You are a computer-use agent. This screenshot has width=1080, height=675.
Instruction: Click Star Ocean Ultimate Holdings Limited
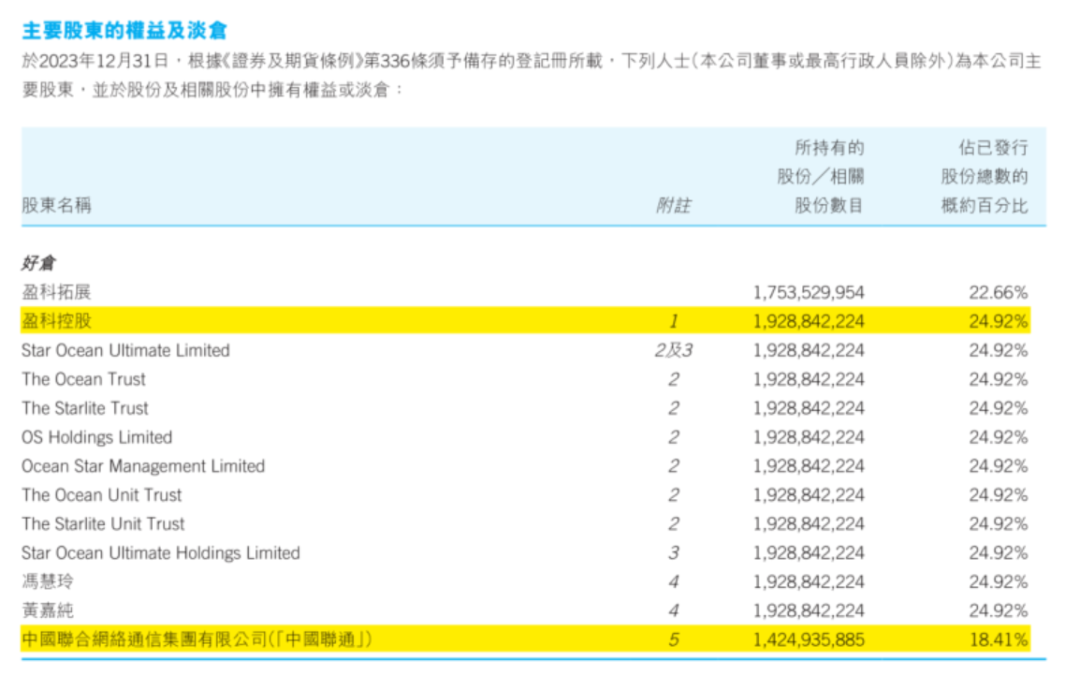point(161,553)
